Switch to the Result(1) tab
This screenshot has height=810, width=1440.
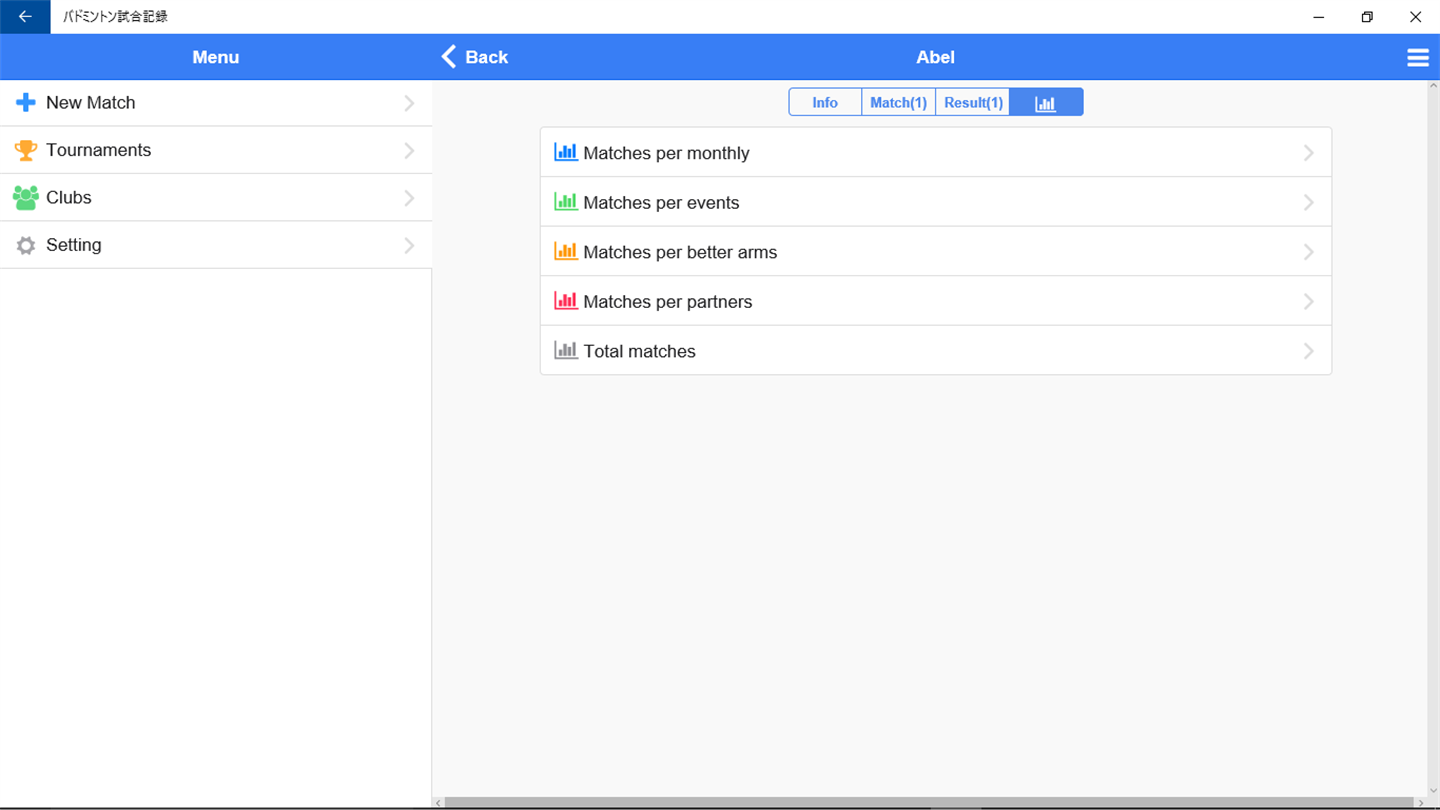click(x=973, y=102)
